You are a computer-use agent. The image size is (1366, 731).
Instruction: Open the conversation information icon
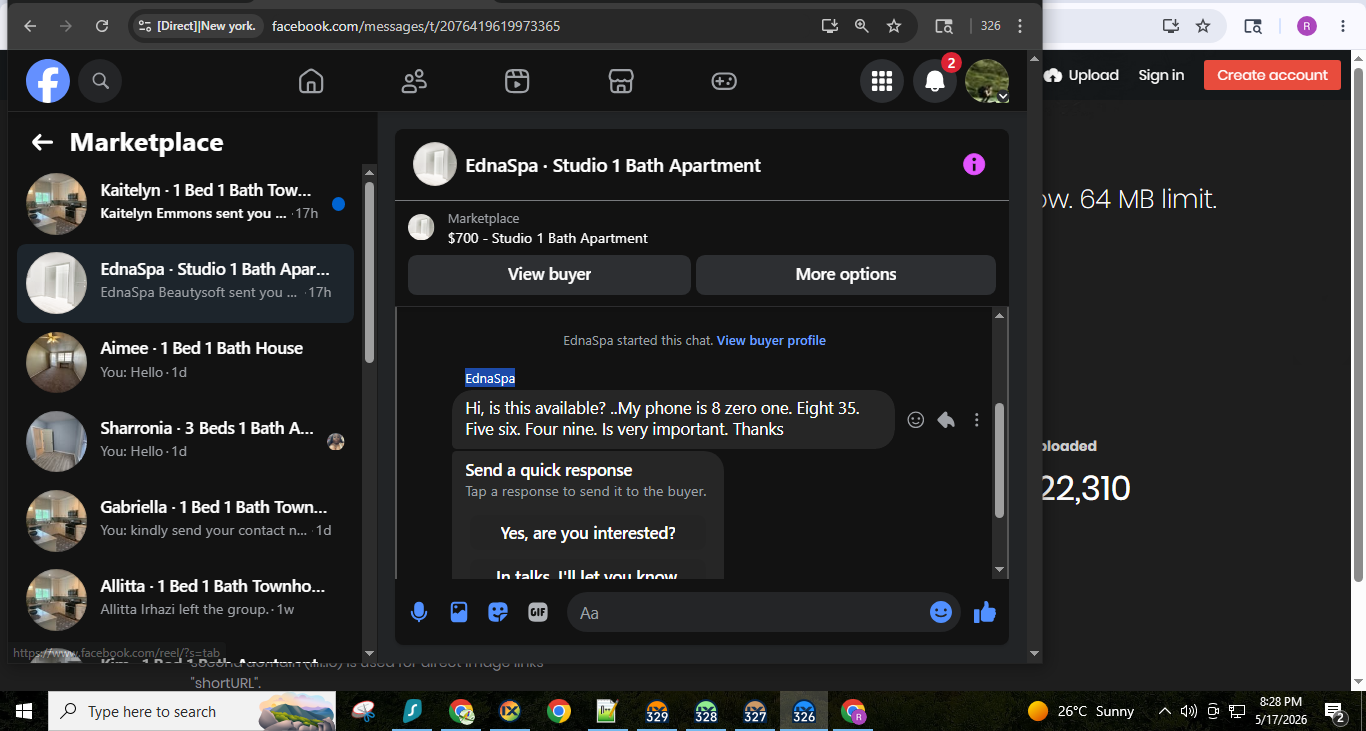point(974,165)
